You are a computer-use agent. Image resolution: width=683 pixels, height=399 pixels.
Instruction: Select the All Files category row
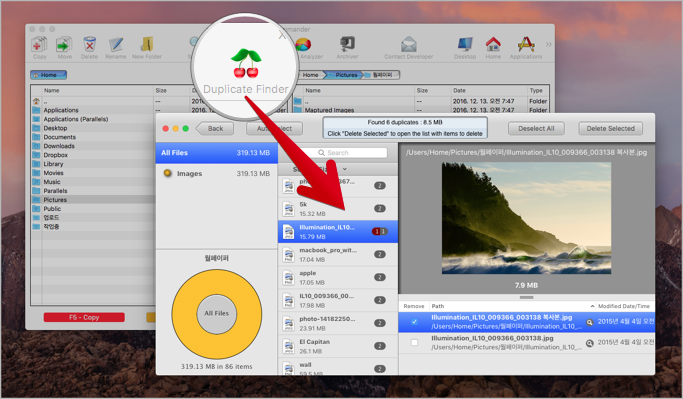[216, 153]
